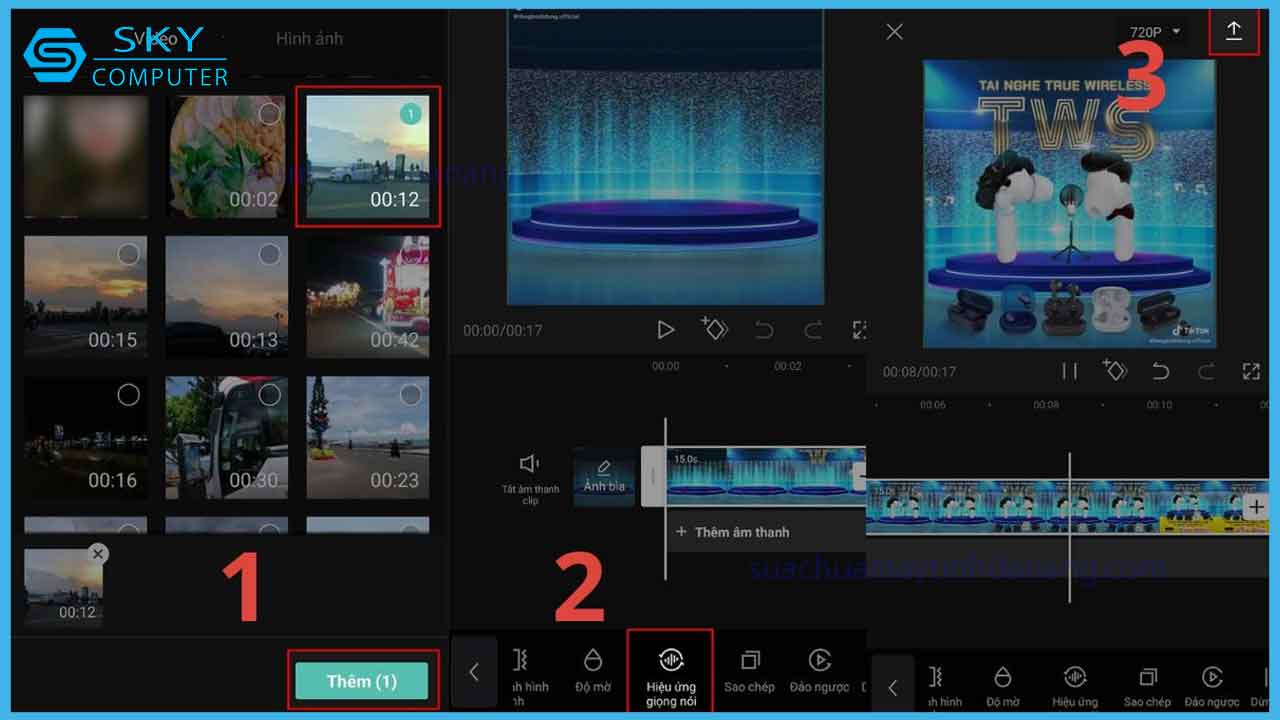
Task: Add a keyframe on the 00:00/00:17 screen
Action: (714, 328)
